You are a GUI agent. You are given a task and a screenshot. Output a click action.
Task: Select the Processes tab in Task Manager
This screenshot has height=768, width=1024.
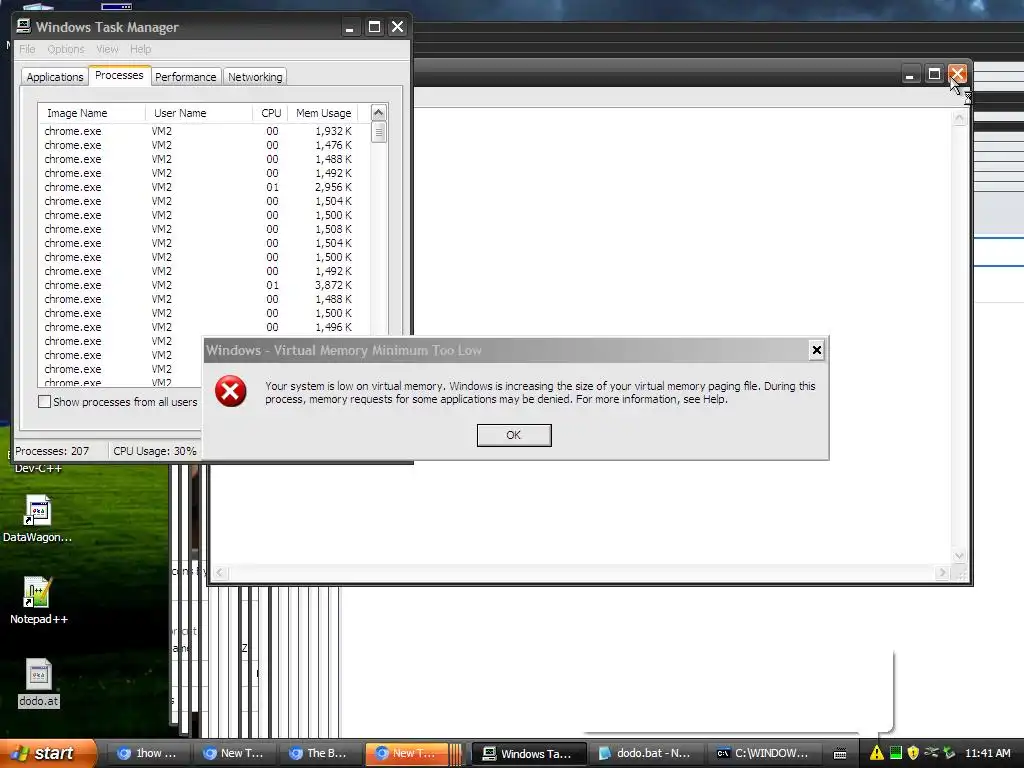click(119, 76)
